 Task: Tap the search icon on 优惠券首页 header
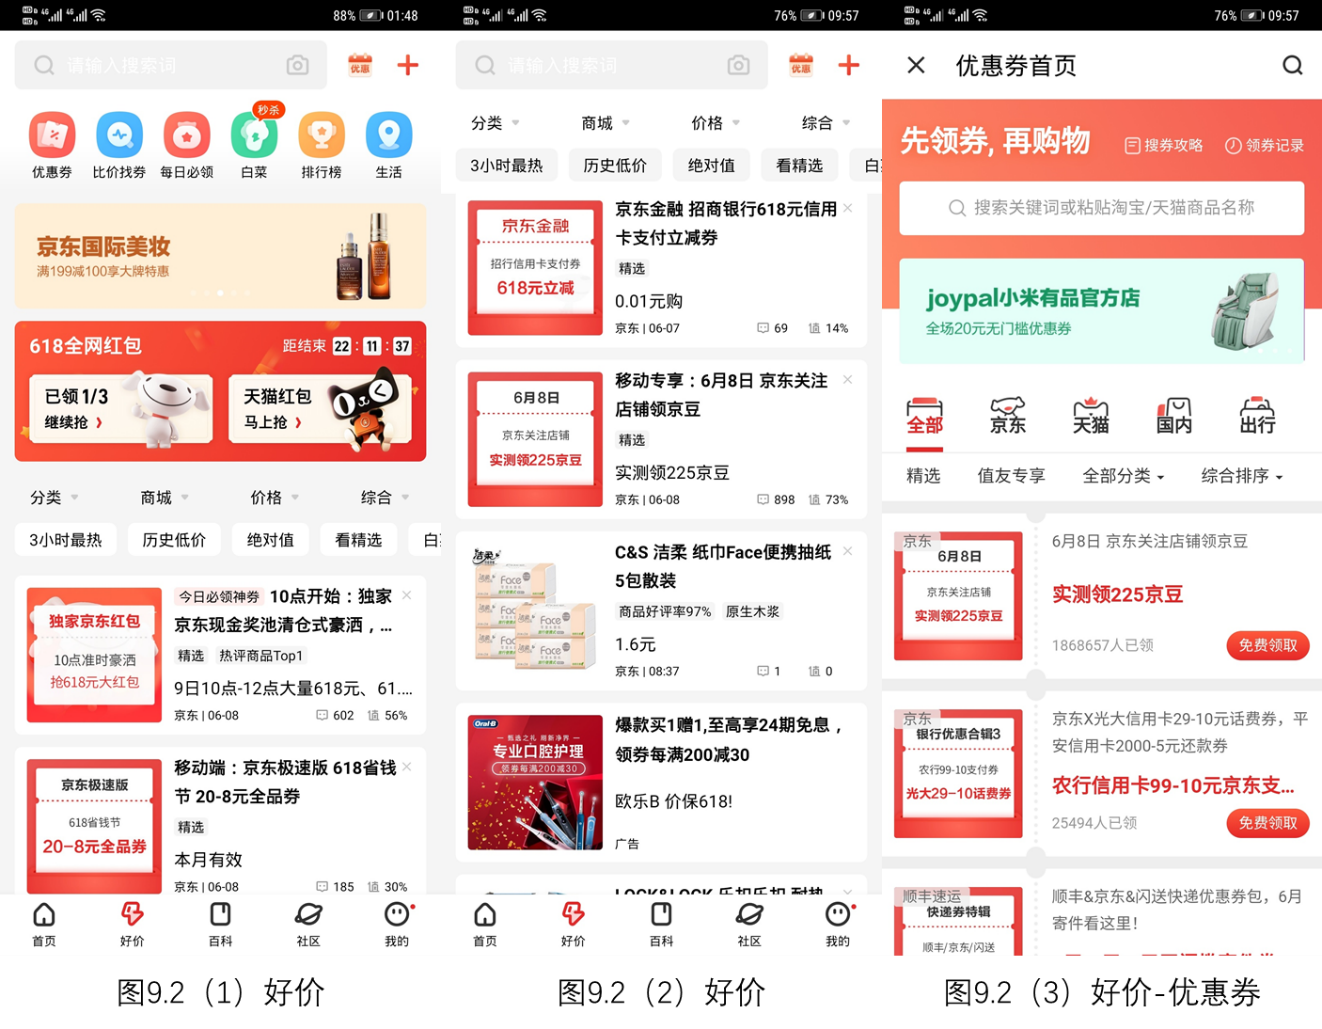(1292, 65)
